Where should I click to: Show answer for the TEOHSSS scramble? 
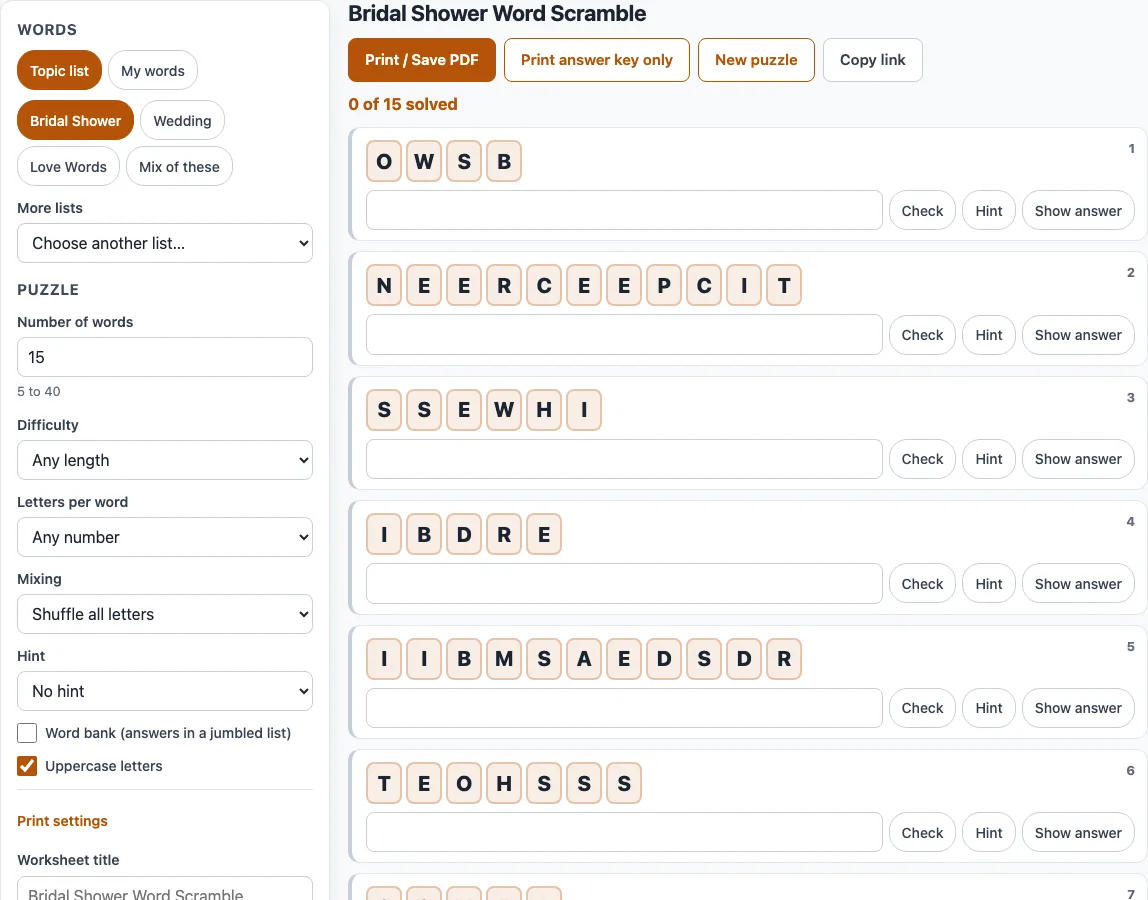[x=1078, y=833]
